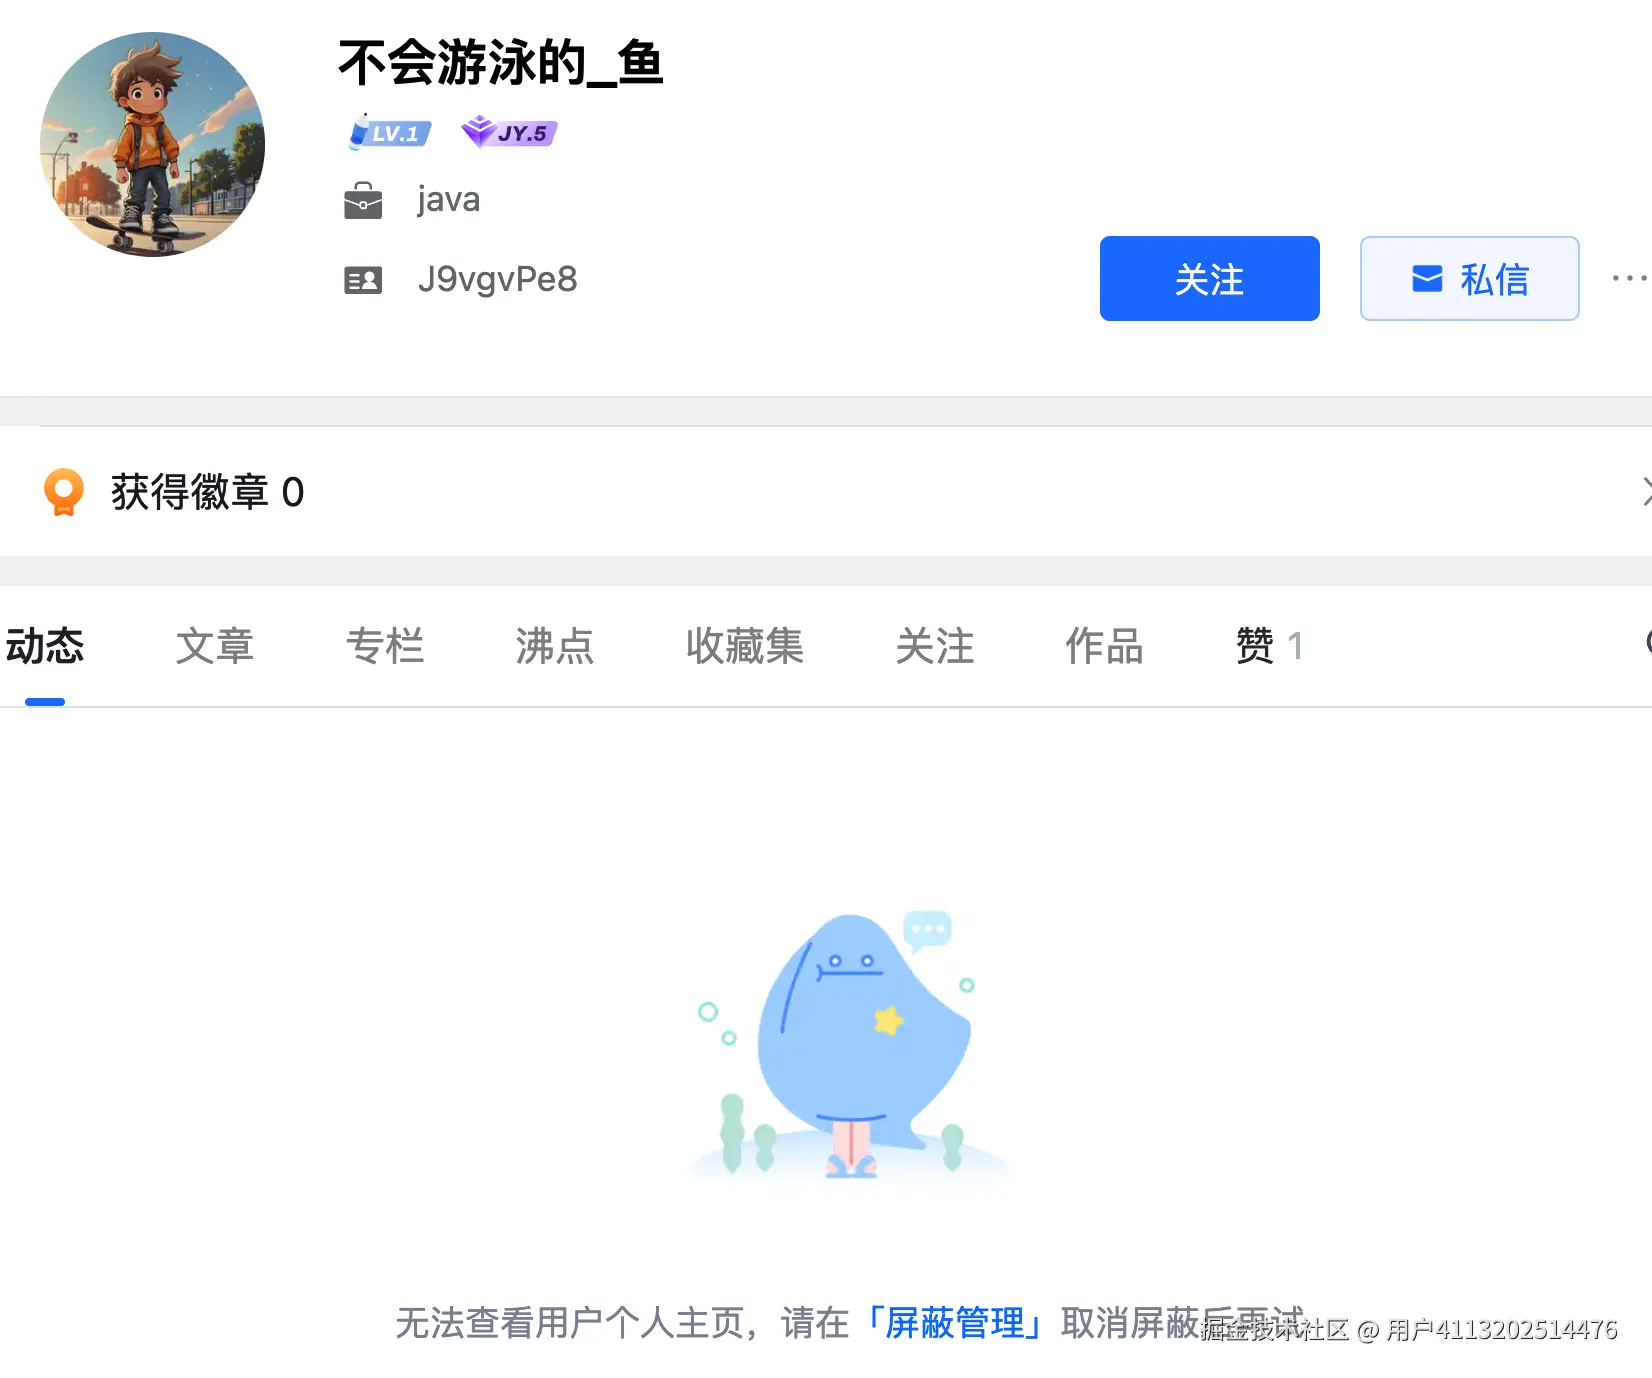Viewport: 1652px width, 1378px height.
Task: Click the orange medal icon beside 获得徽章
Action: [x=65, y=491]
